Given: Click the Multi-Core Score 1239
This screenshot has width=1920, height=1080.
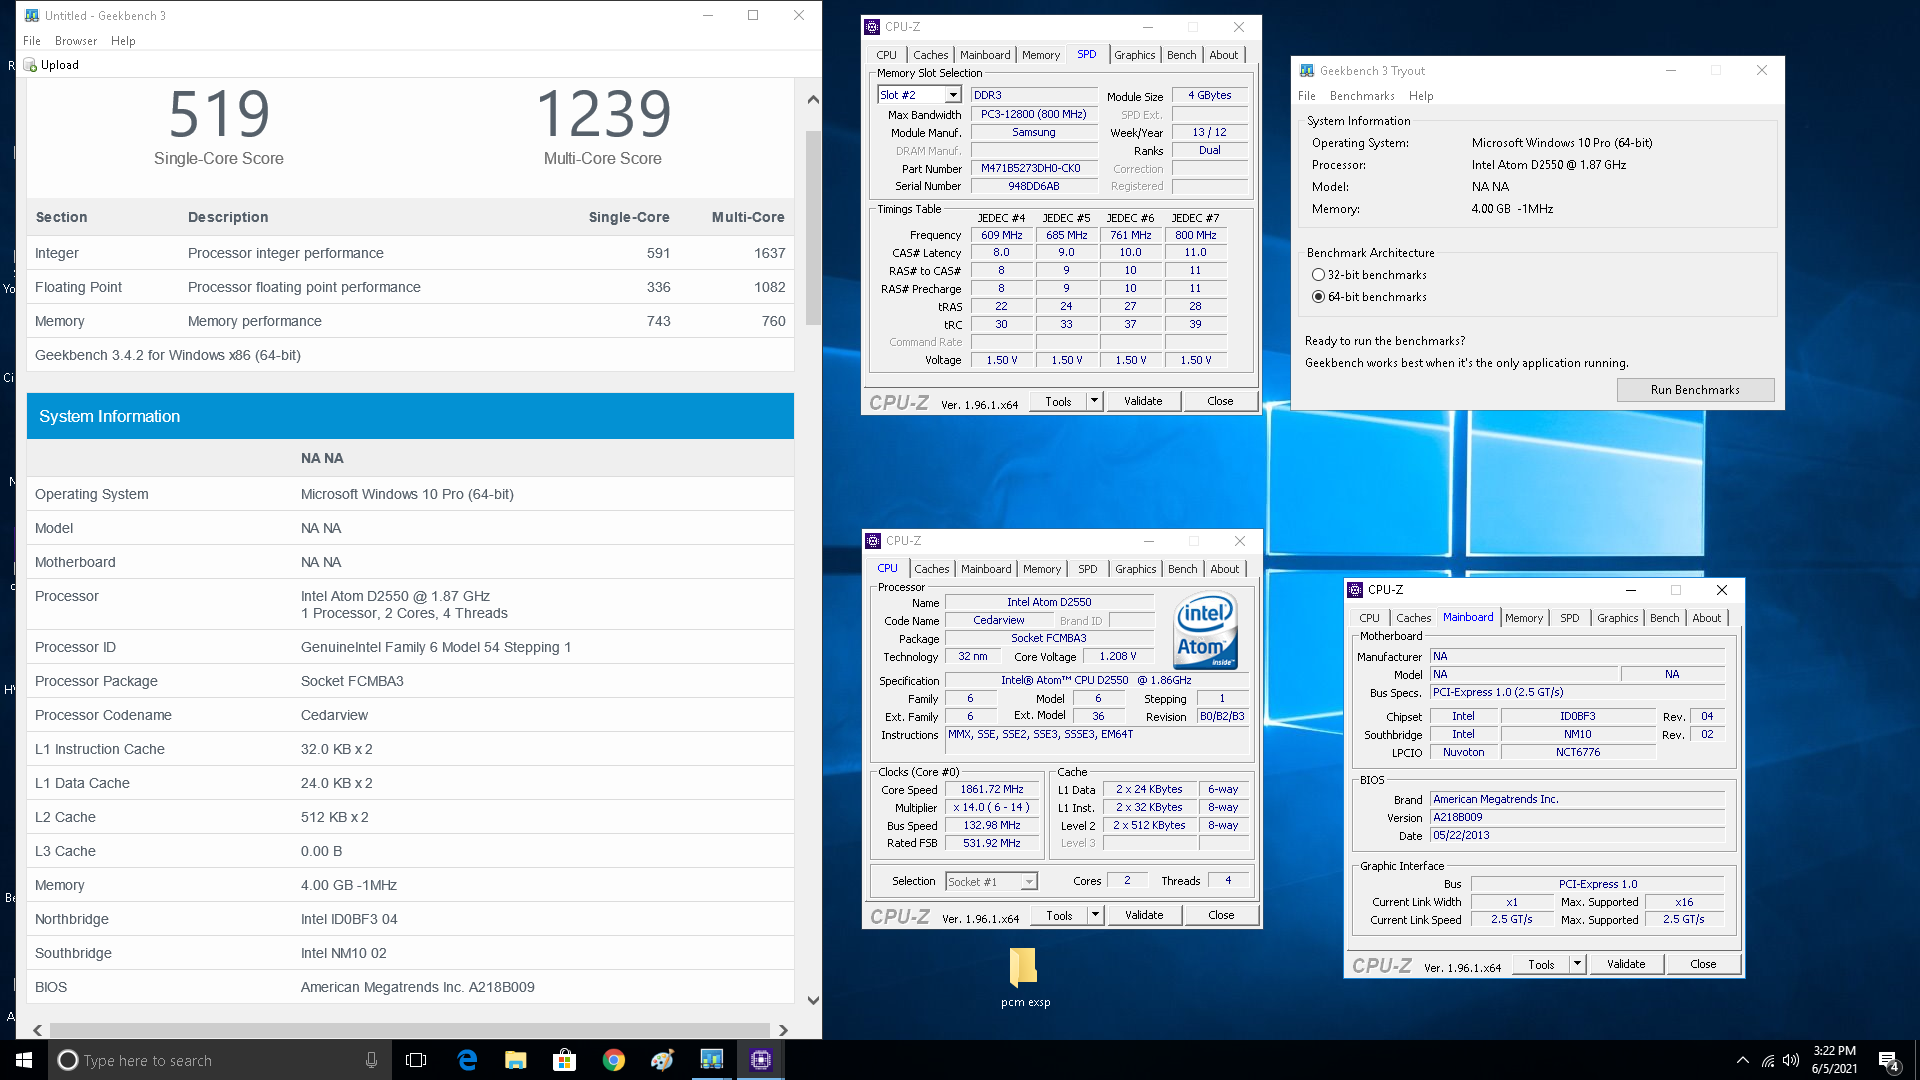Looking at the screenshot, I should pos(603,113).
